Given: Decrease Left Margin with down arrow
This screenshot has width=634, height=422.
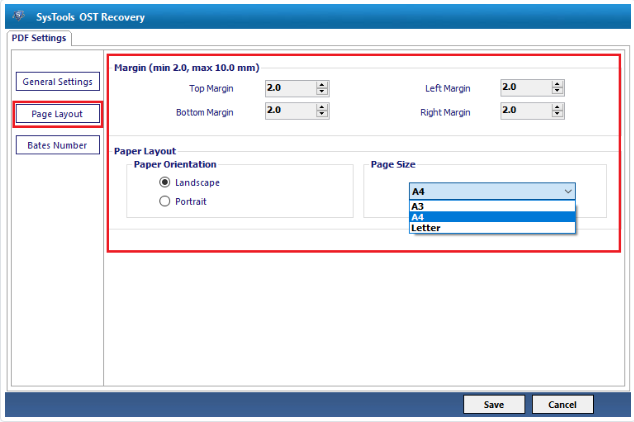Looking at the screenshot, I should tap(557, 91).
